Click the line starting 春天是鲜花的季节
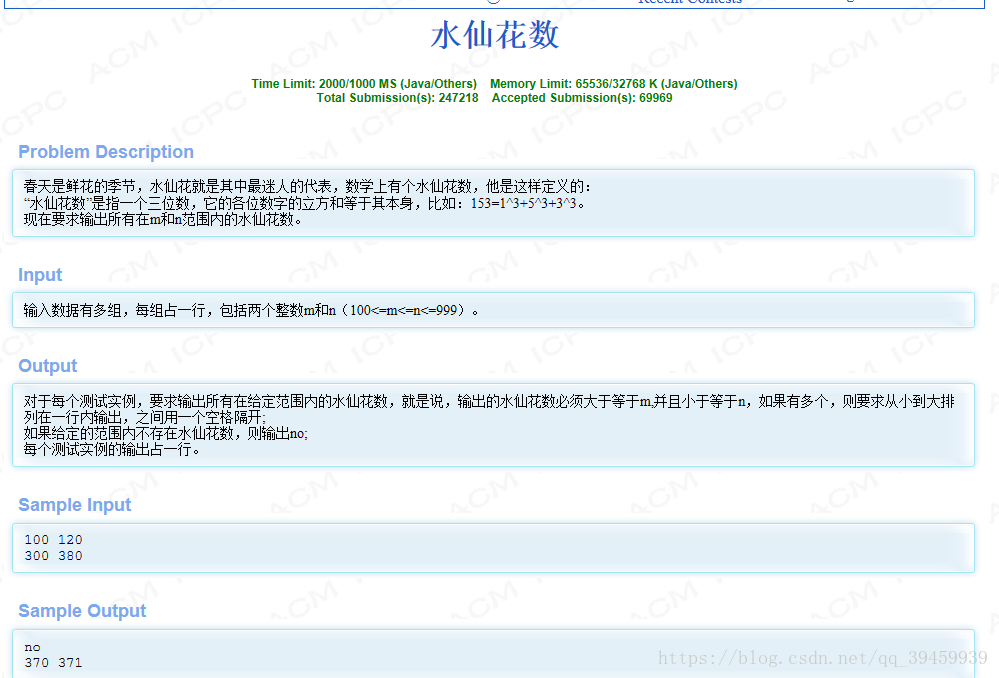This screenshot has height=678, width=999. [x=307, y=187]
